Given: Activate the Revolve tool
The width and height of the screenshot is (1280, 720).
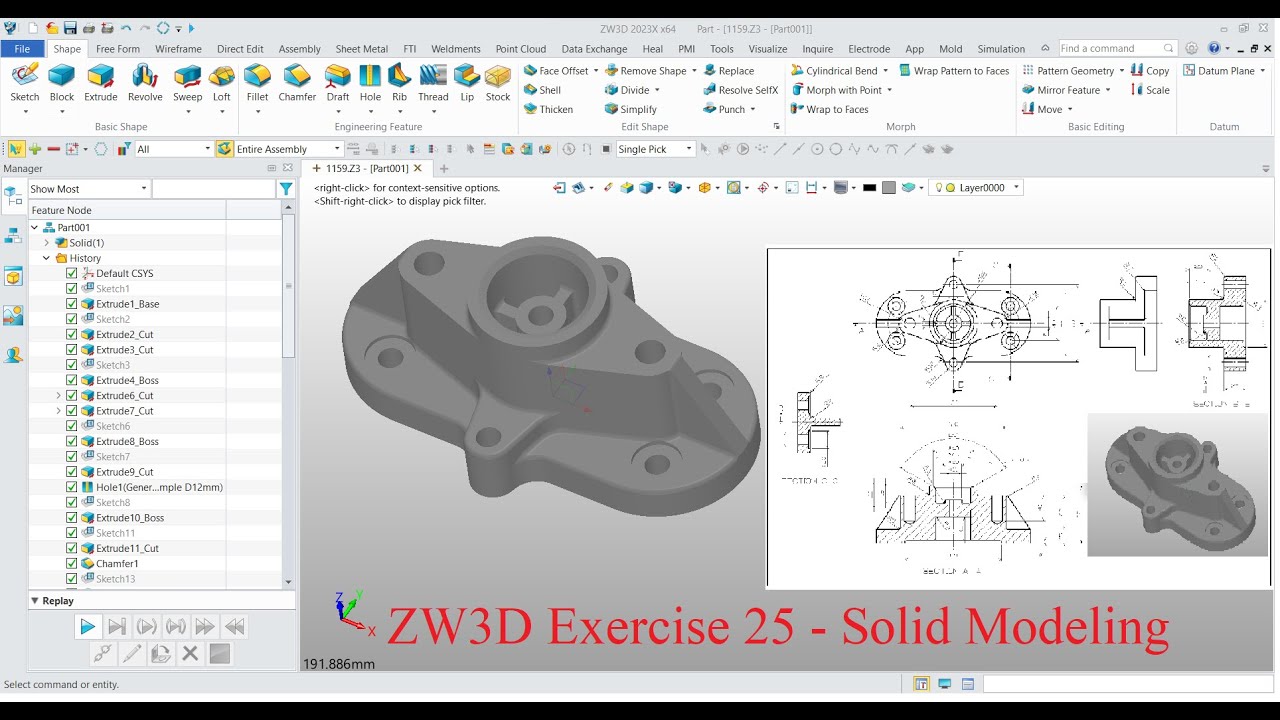Looking at the screenshot, I should tap(145, 82).
